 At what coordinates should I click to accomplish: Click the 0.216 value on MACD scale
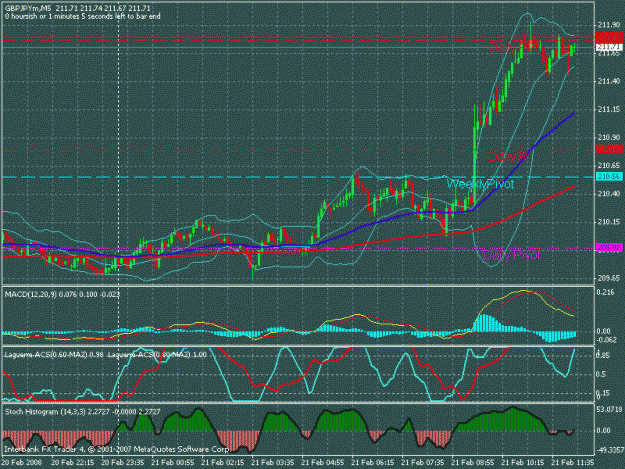[605, 292]
